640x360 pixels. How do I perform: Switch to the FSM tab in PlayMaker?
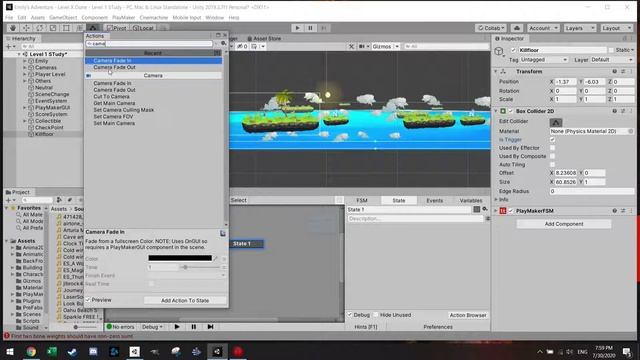[x=362, y=200]
